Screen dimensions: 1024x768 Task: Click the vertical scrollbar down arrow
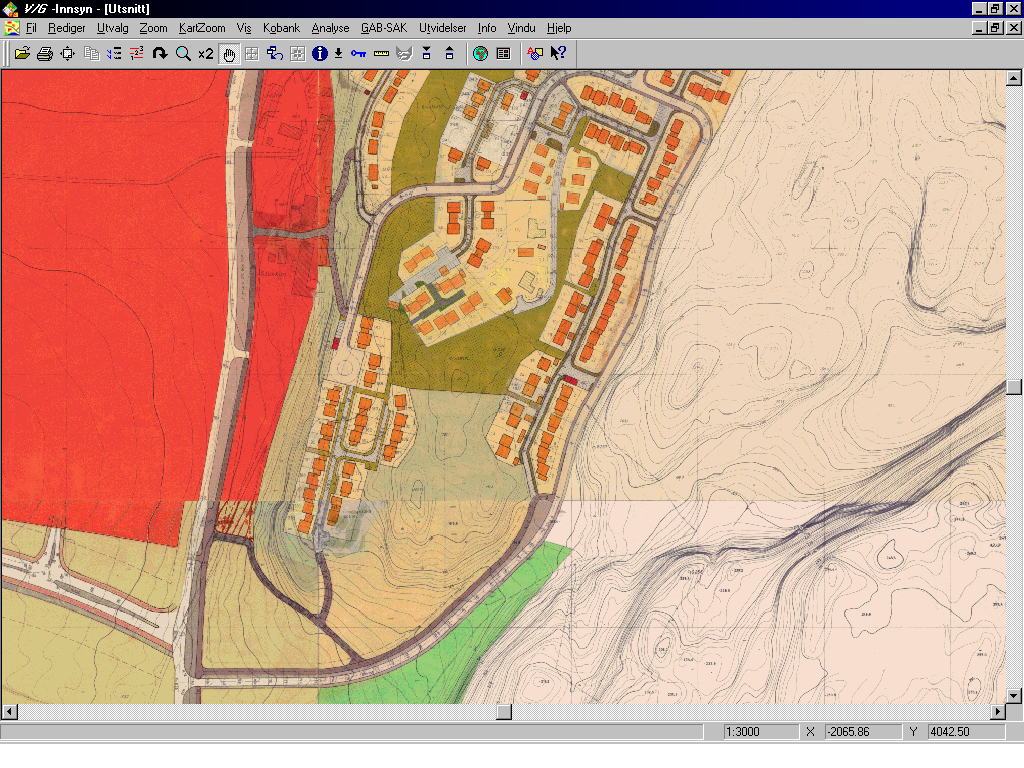(x=1014, y=696)
